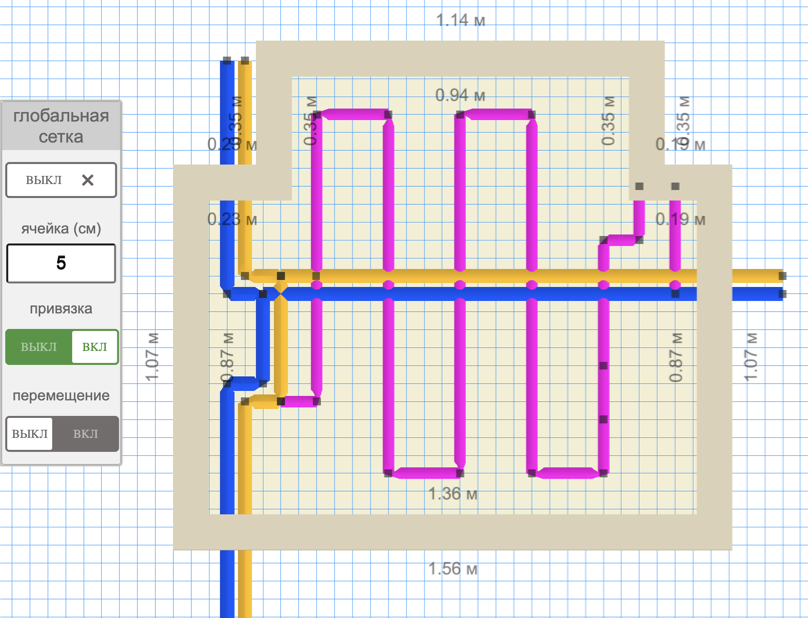Select the 0.94 м inner width label
This screenshot has width=809, height=618.
point(460,95)
